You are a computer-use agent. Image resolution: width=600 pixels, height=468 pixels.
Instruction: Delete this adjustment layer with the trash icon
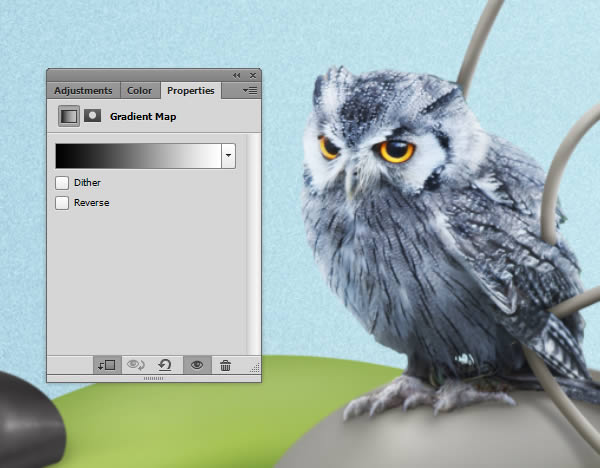point(225,365)
